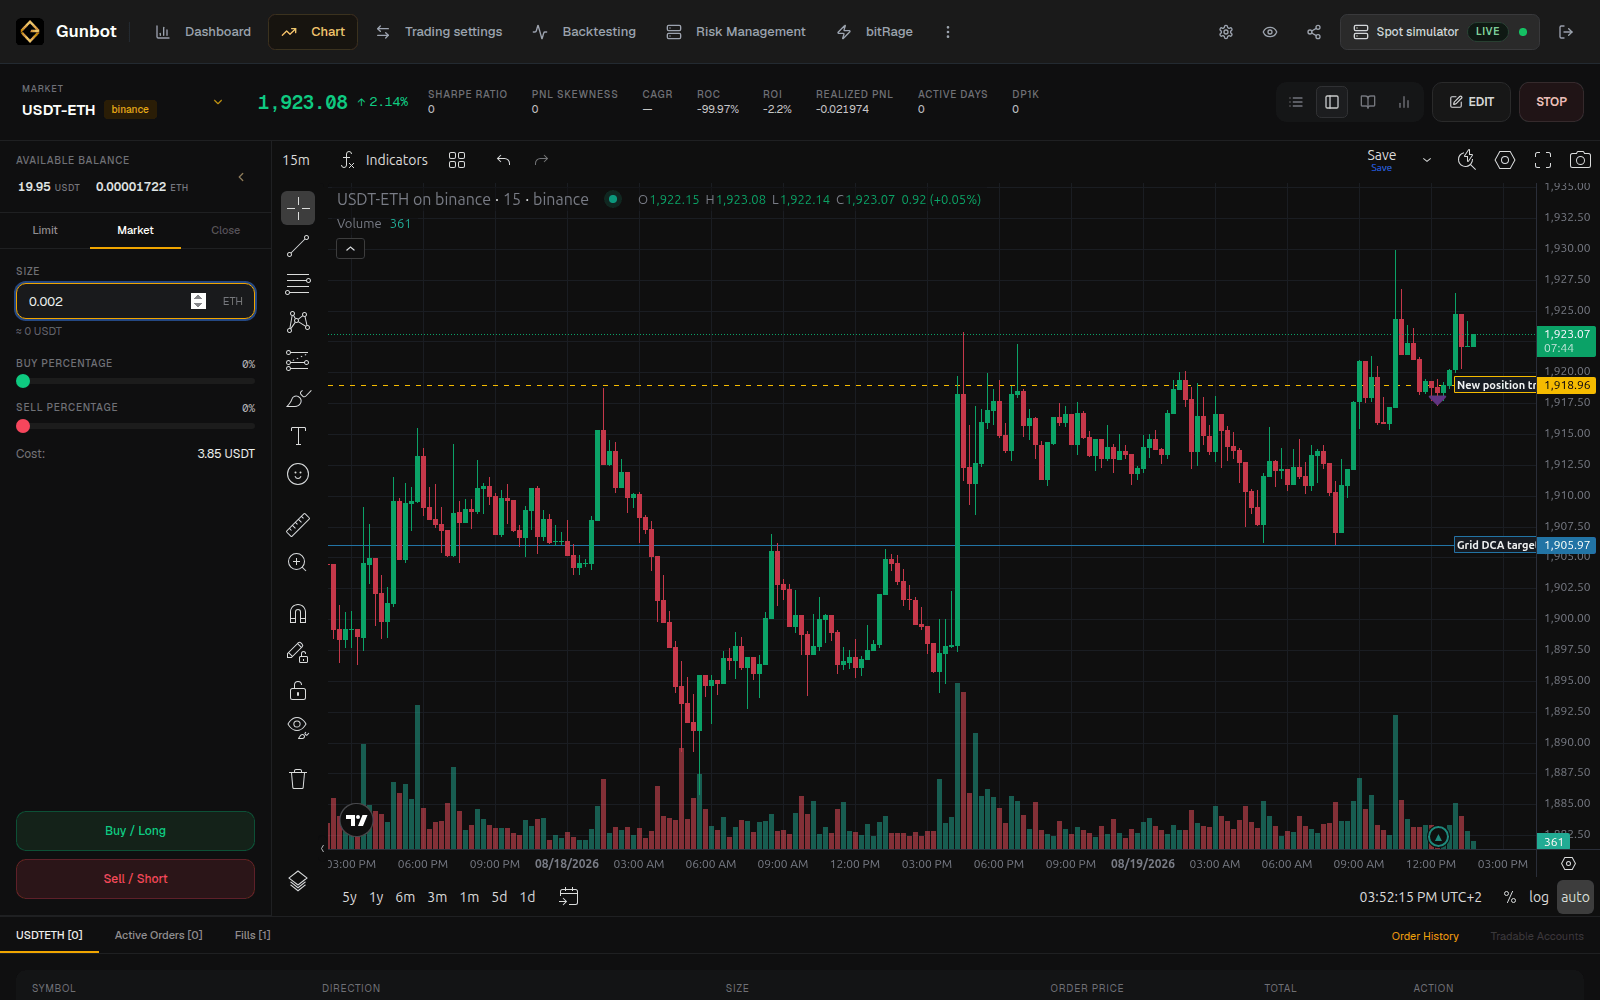Open the go to date calendar icon
This screenshot has width=1600, height=1000.
click(569, 897)
